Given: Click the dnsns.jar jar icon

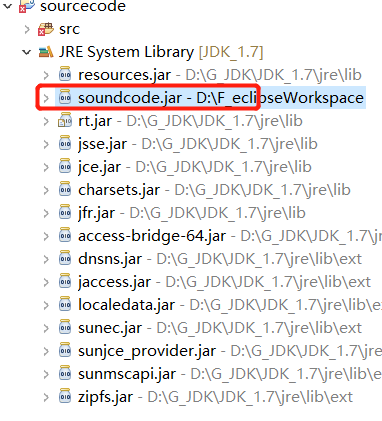Looking at the screenshot, I should 65,258.
